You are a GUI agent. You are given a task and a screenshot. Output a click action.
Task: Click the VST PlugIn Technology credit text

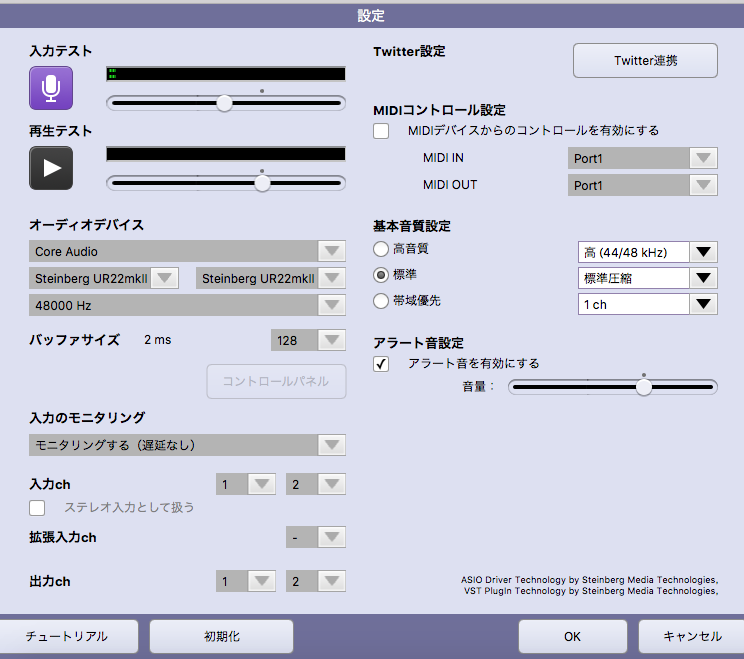(591, 591)
